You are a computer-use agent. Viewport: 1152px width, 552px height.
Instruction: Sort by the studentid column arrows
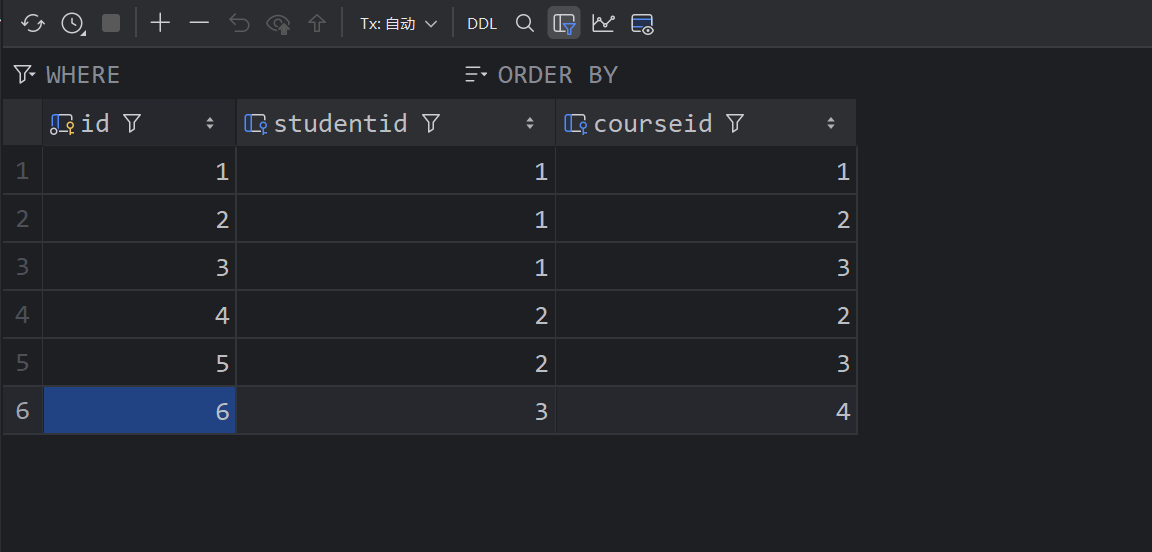[530, 123]
